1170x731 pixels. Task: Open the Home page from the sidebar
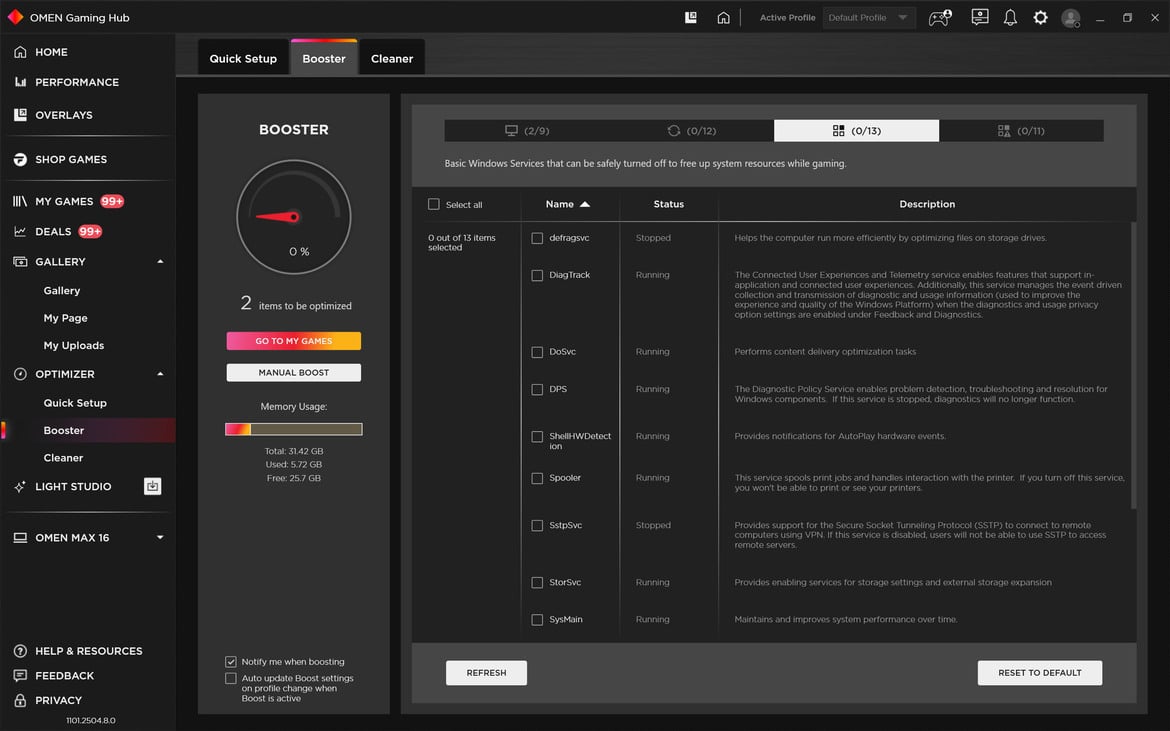[x=51, y=52]
